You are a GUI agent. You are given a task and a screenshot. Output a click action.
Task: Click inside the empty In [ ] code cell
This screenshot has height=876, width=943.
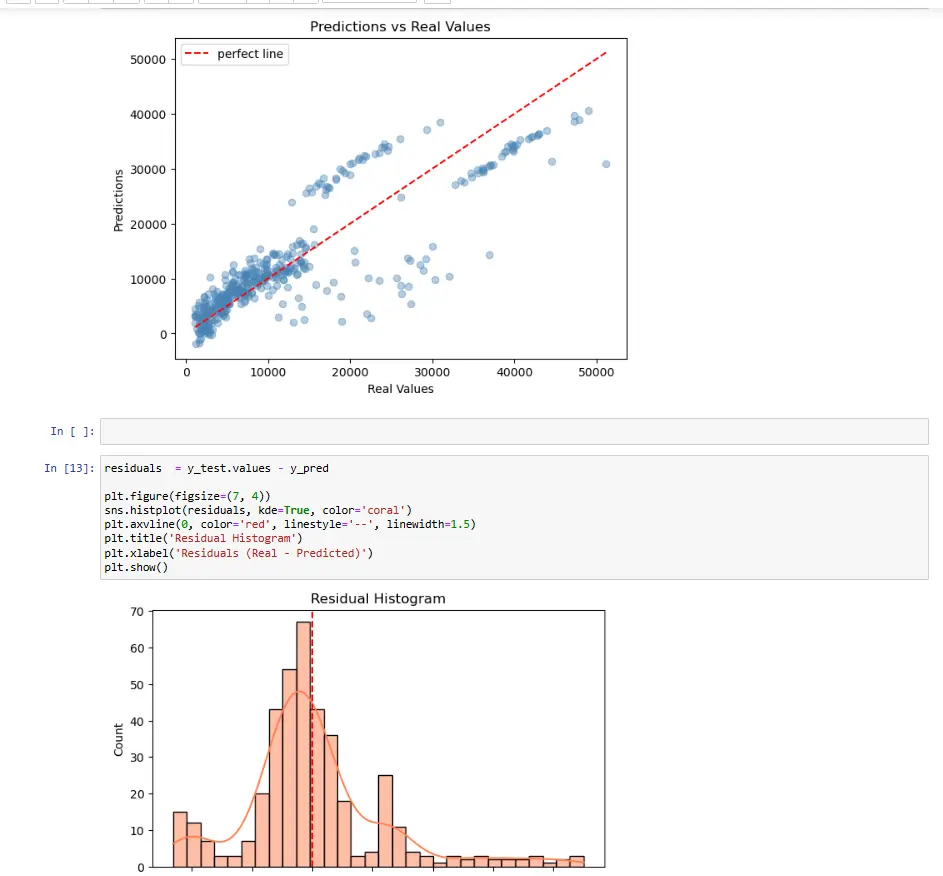(514, 432)
